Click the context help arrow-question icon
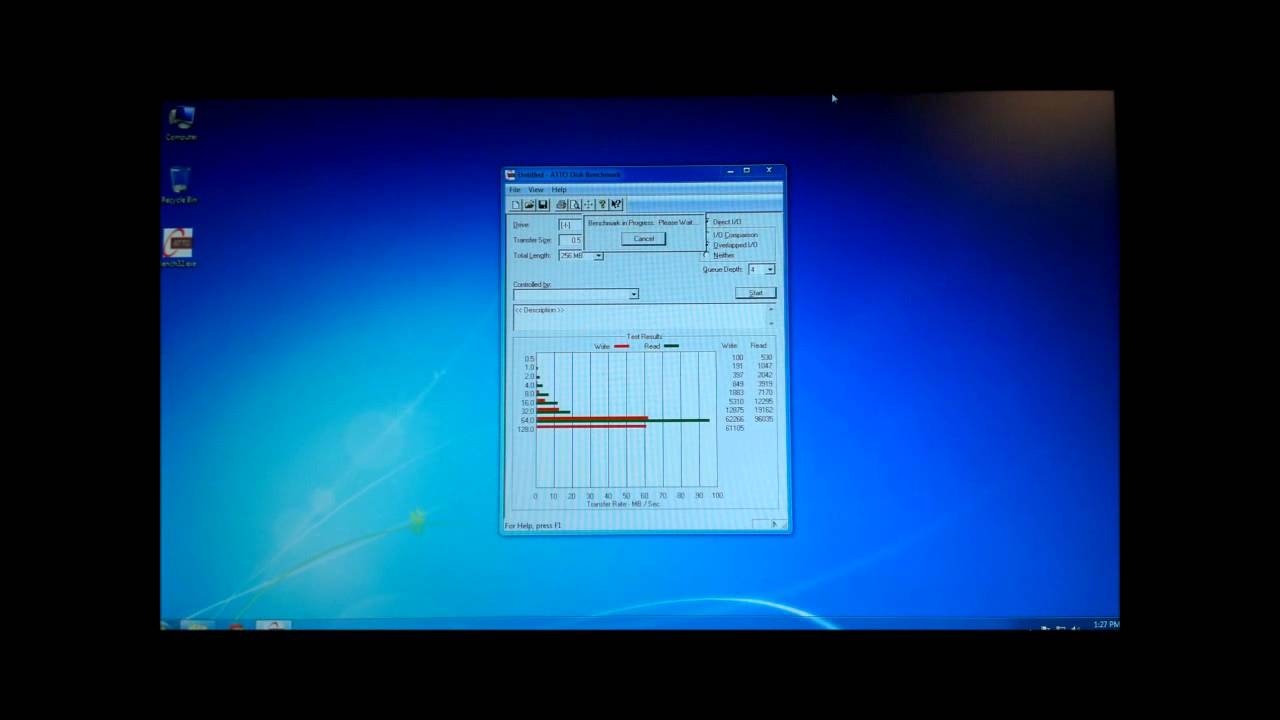 tap(616, 205)
